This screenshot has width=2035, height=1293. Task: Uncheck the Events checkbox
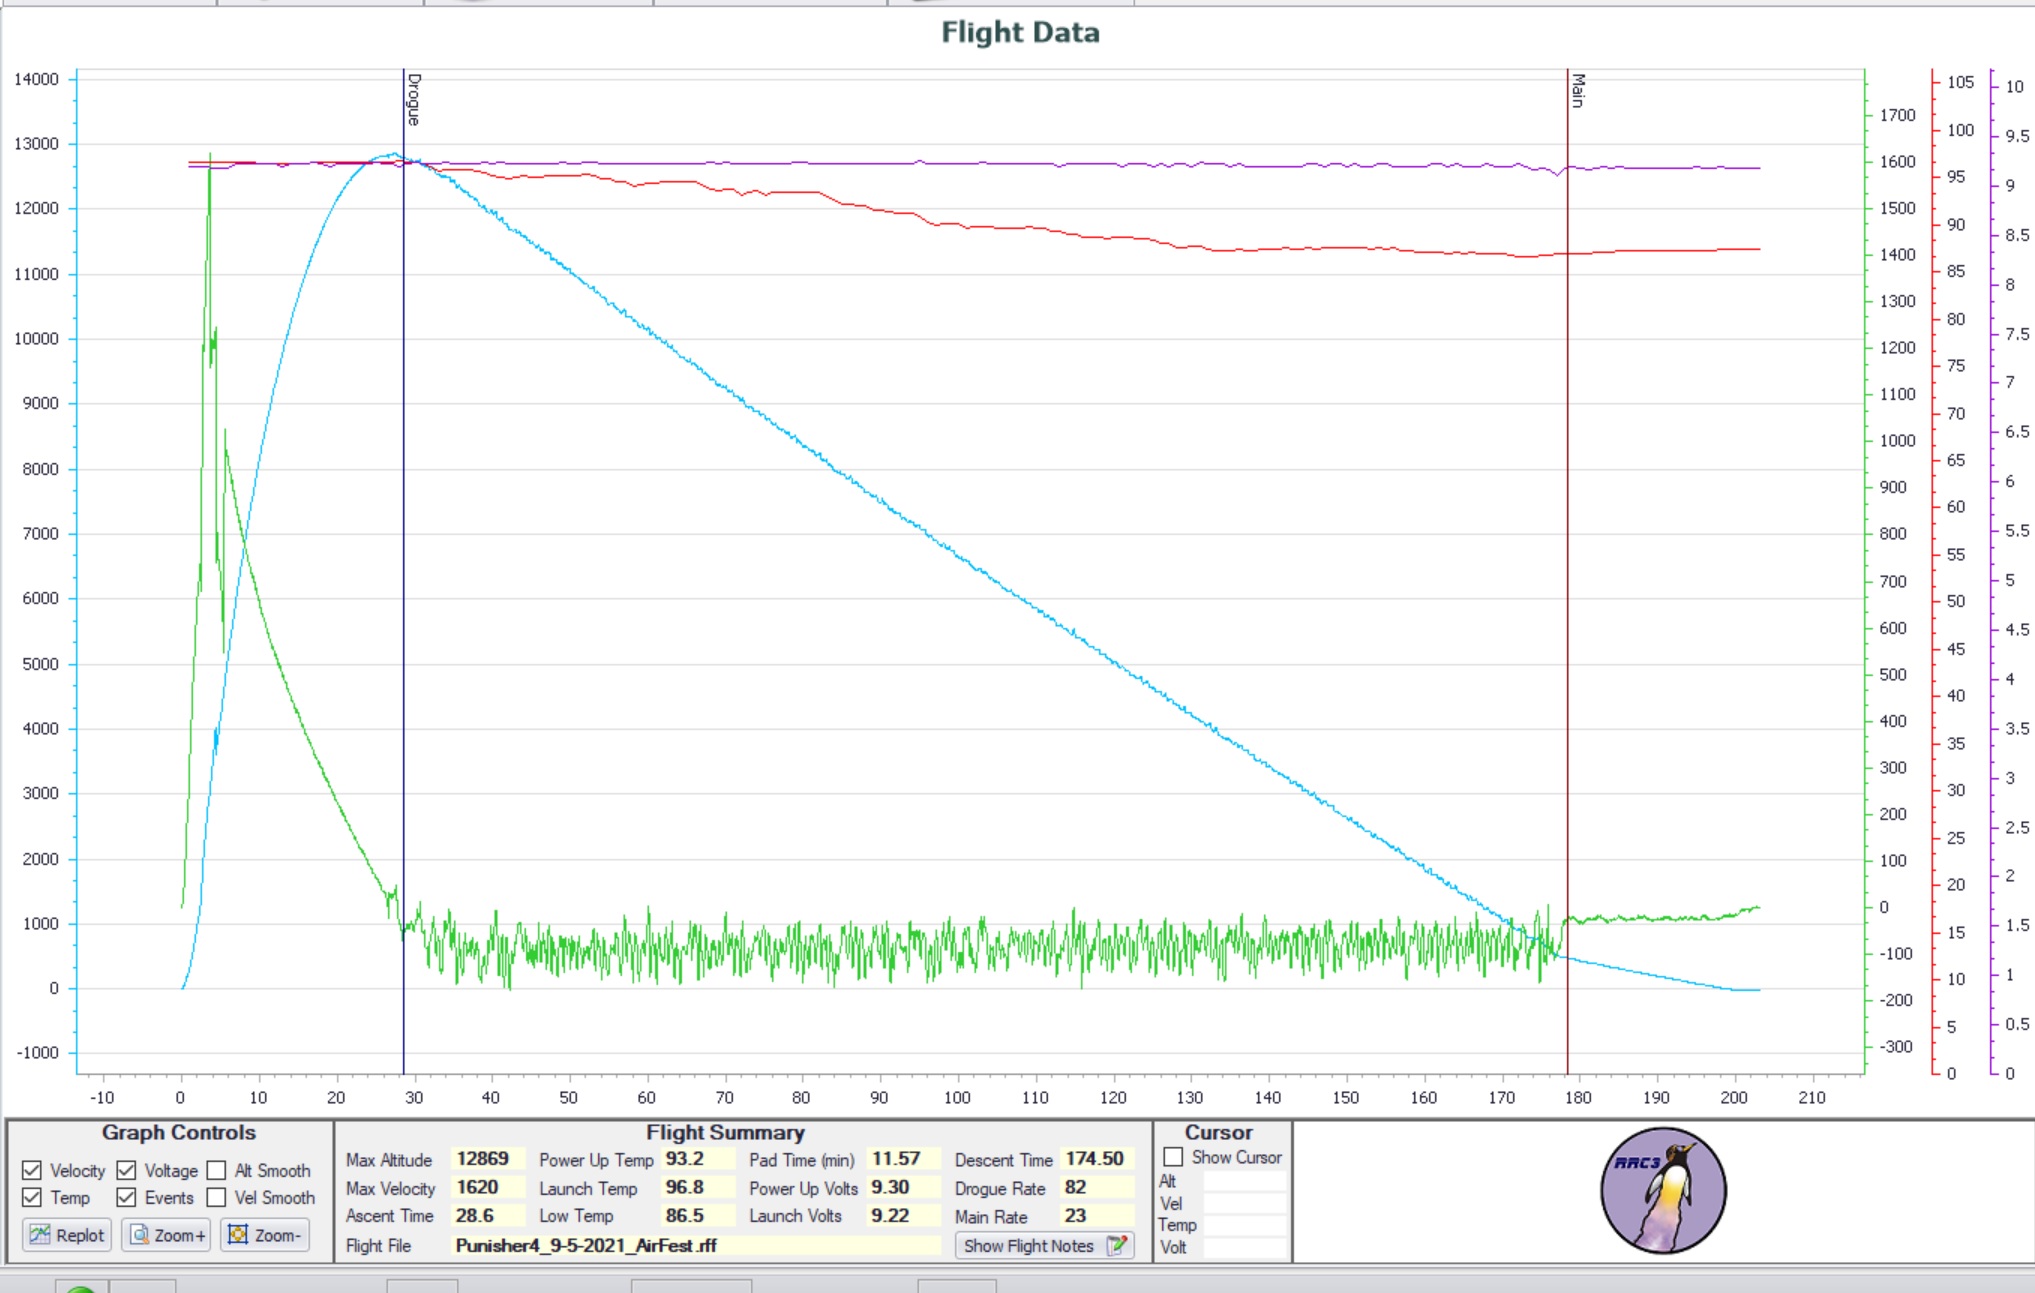click(126, 1197)
